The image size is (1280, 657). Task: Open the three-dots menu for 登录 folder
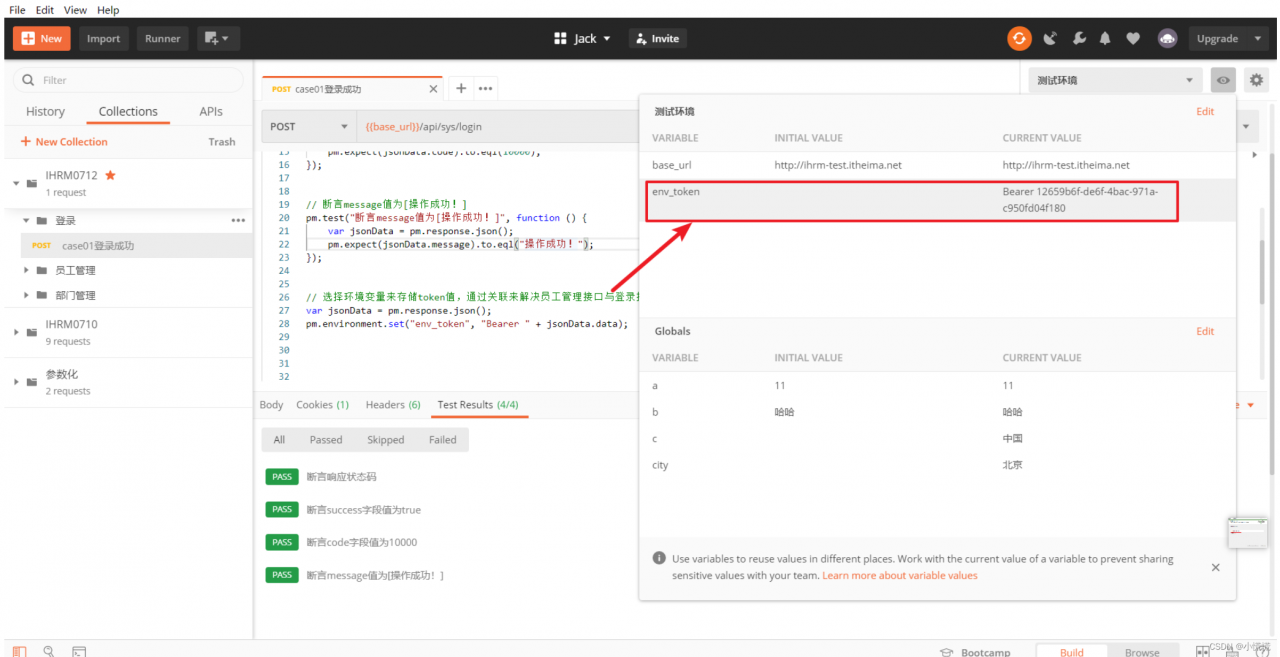pyautogui.click(x=238, y=220)
